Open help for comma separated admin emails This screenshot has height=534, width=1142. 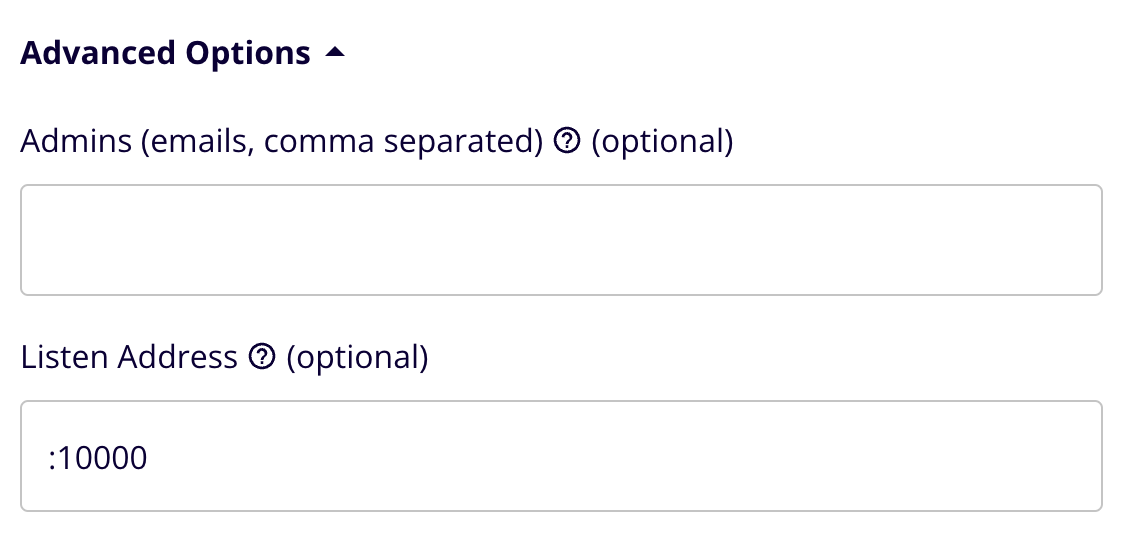tap(566, 143)
